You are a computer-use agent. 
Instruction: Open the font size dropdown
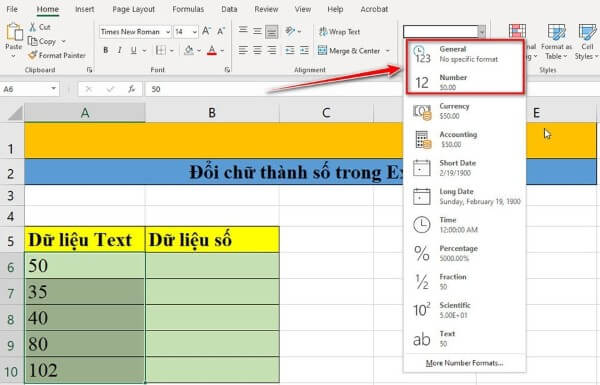195,32
